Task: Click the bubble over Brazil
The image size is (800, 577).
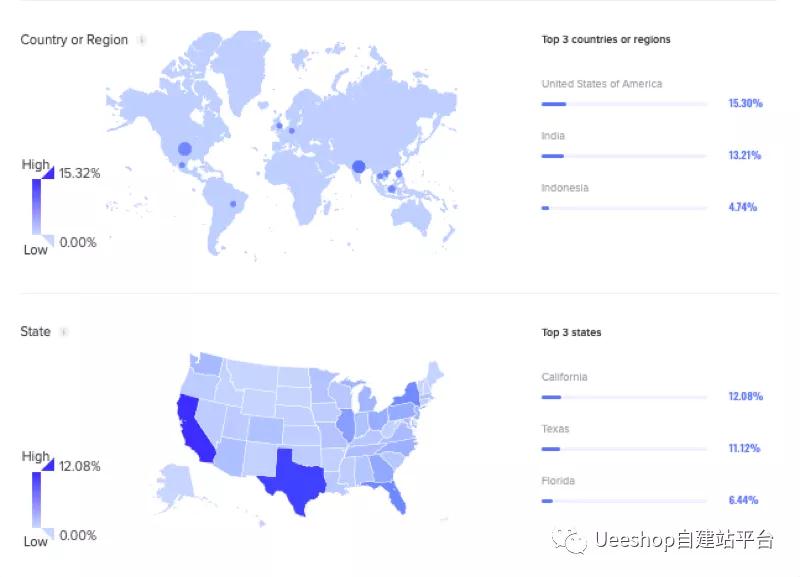Action: pyautogui.click(x=233, y=204)
